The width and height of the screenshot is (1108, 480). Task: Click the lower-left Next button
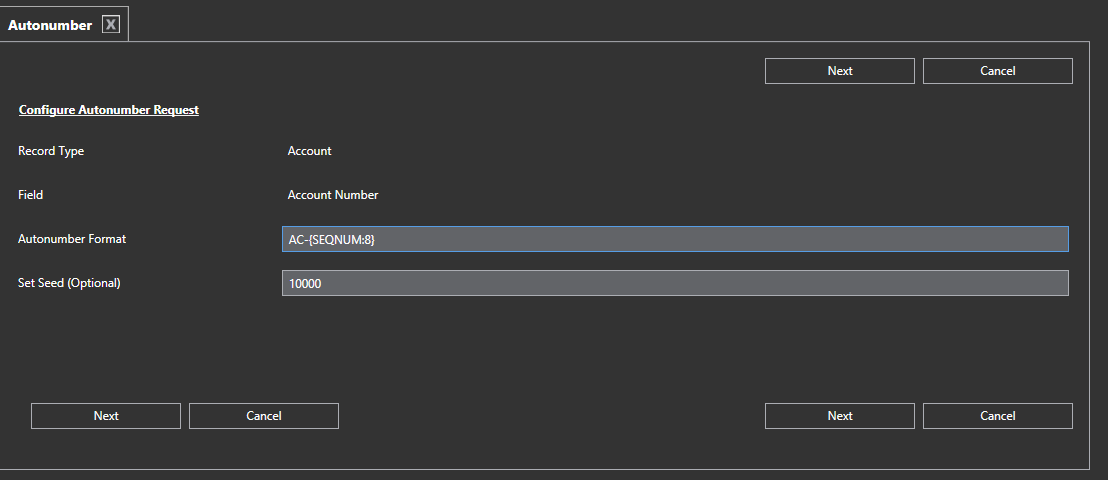tap(106, 416)
